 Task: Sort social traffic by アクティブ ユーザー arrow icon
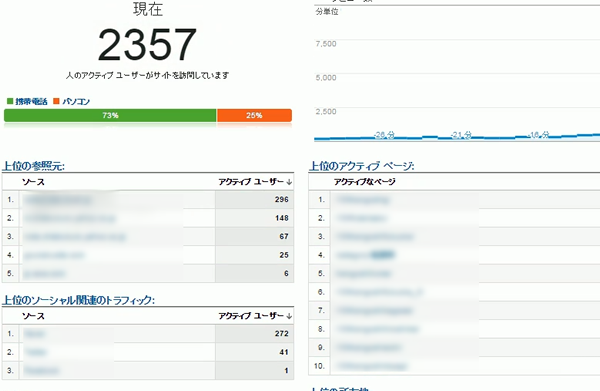pos(289,316)
